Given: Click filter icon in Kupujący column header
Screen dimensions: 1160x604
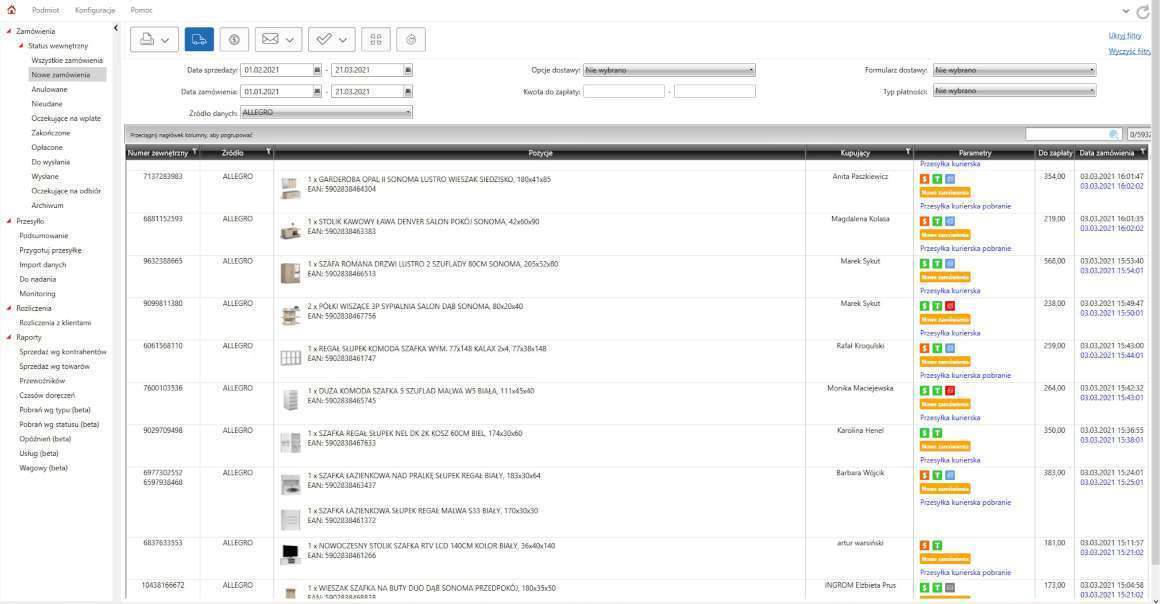Looking at the screenshot, I should [x=907, y=152].
